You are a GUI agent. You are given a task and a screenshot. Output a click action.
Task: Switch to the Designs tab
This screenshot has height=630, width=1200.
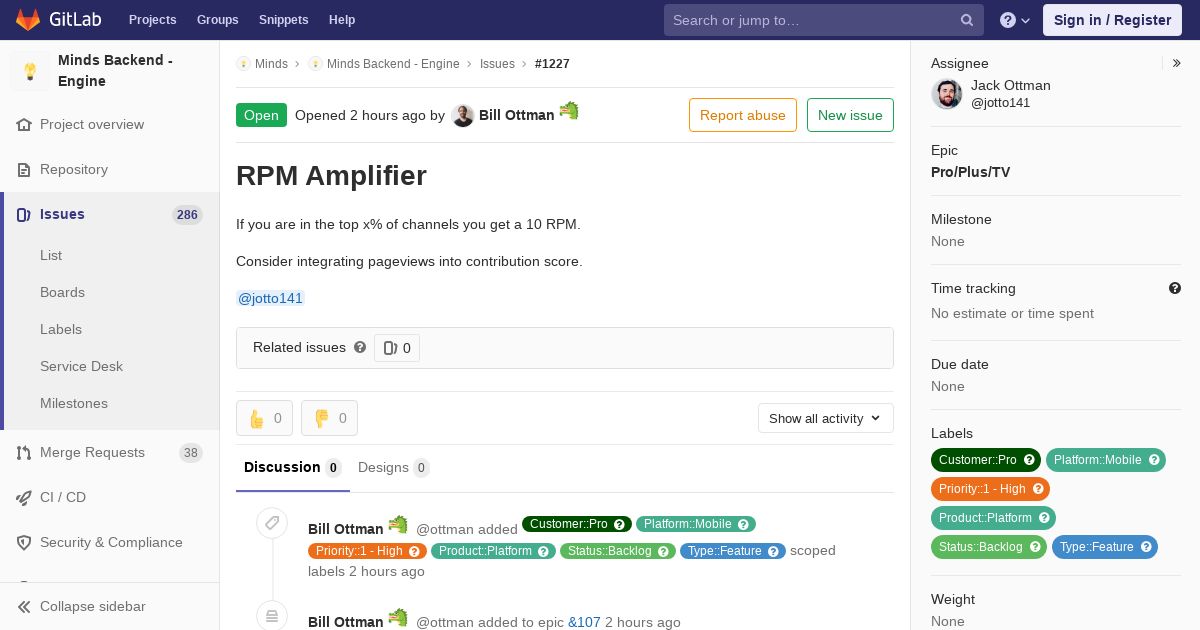point(394,468)
